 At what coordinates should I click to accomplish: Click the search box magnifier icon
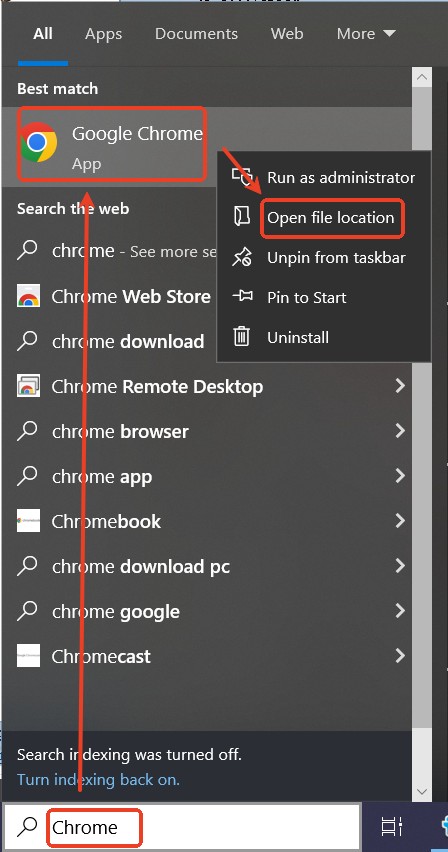27,827
